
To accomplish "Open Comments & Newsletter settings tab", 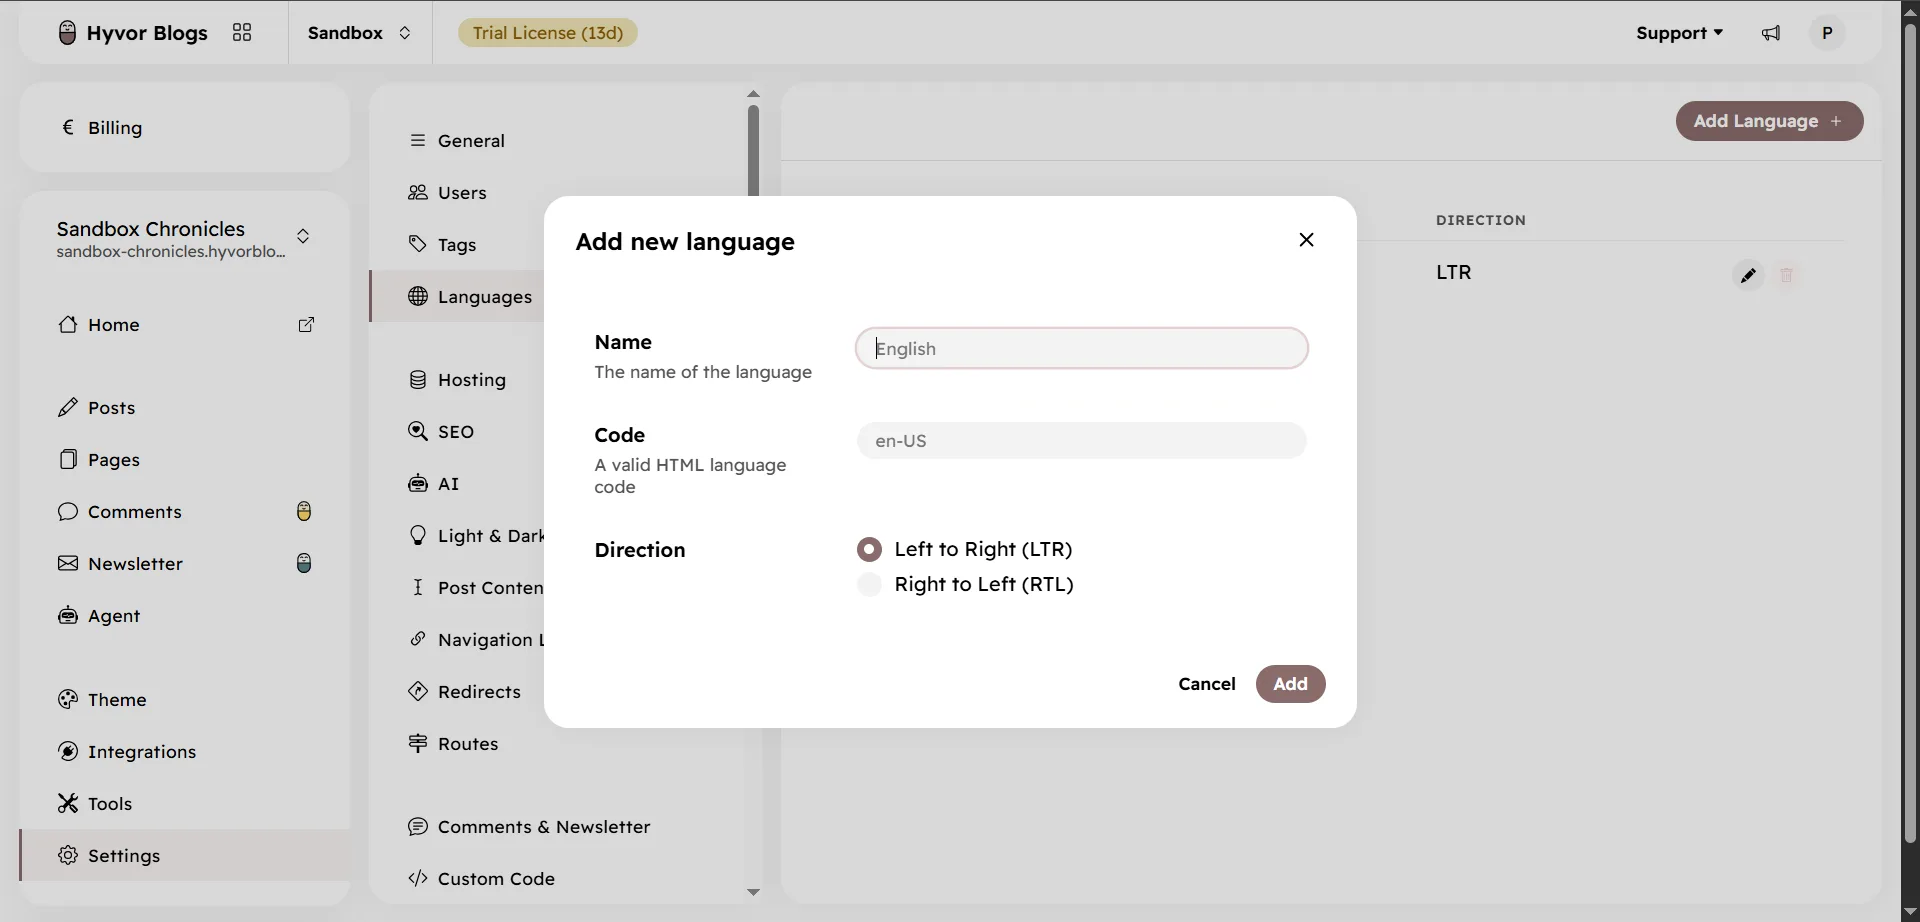I will coord(529,827).
